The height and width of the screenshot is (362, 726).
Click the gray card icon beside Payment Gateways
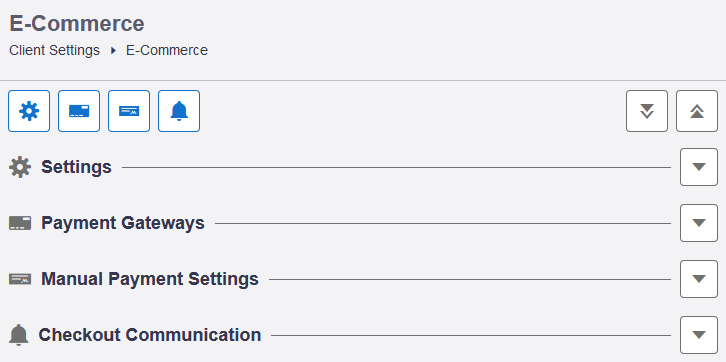pyautogui.click(x=20, y=223)
